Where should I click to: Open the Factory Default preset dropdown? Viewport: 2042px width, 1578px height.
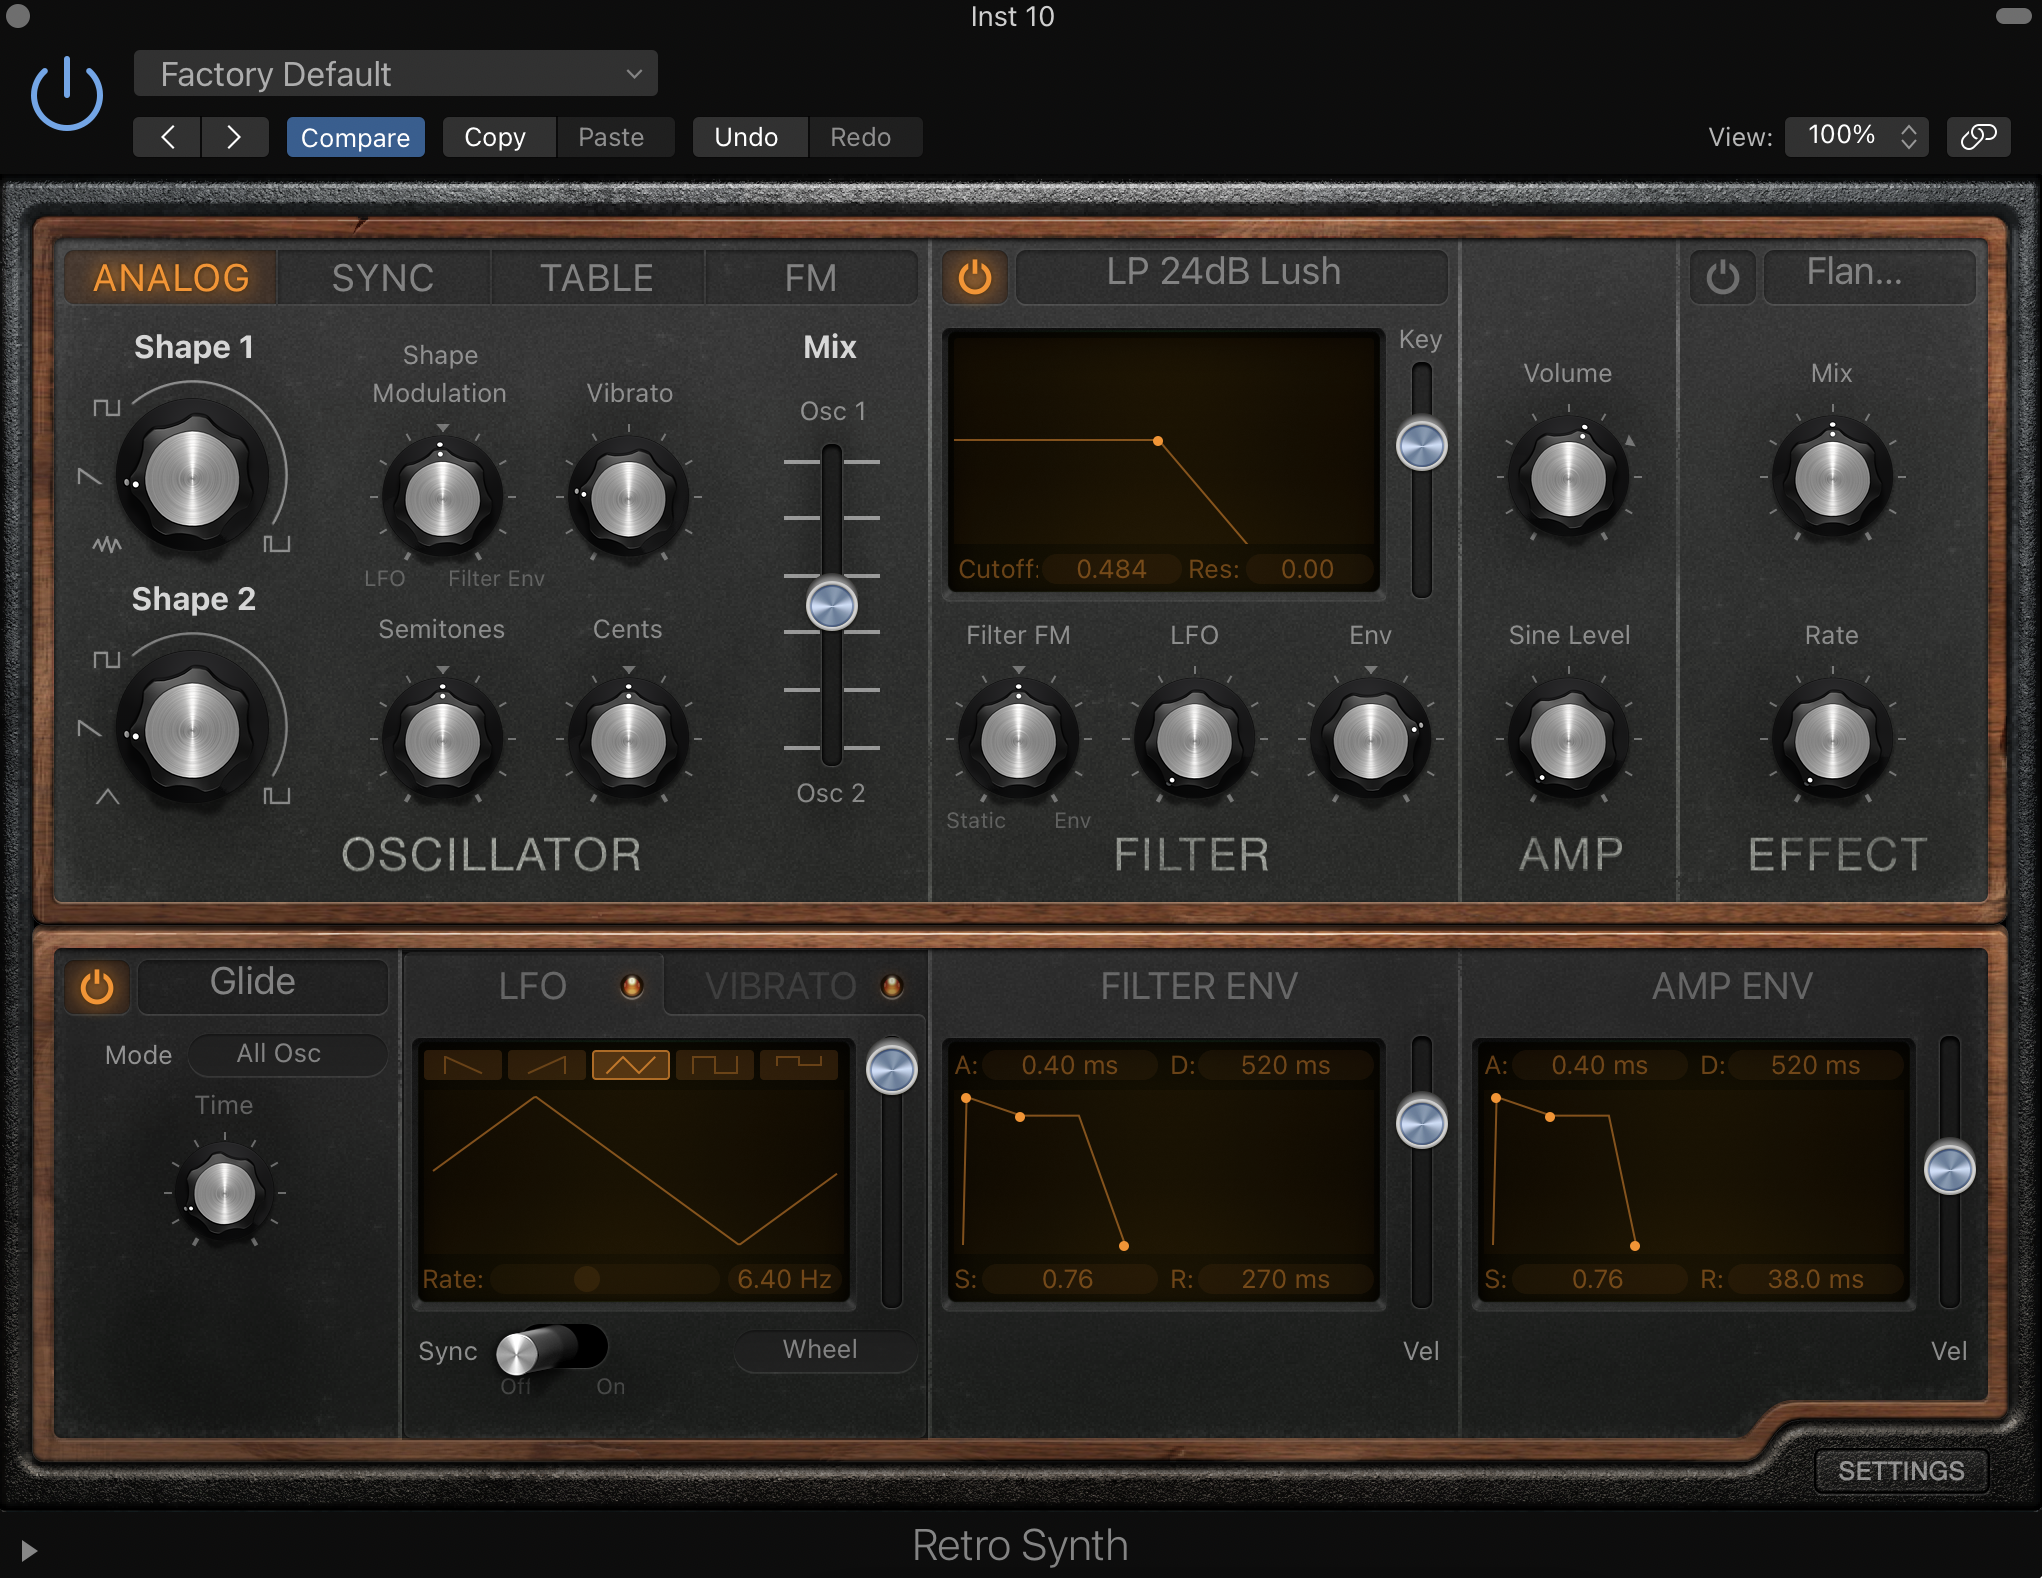(396, 74)
